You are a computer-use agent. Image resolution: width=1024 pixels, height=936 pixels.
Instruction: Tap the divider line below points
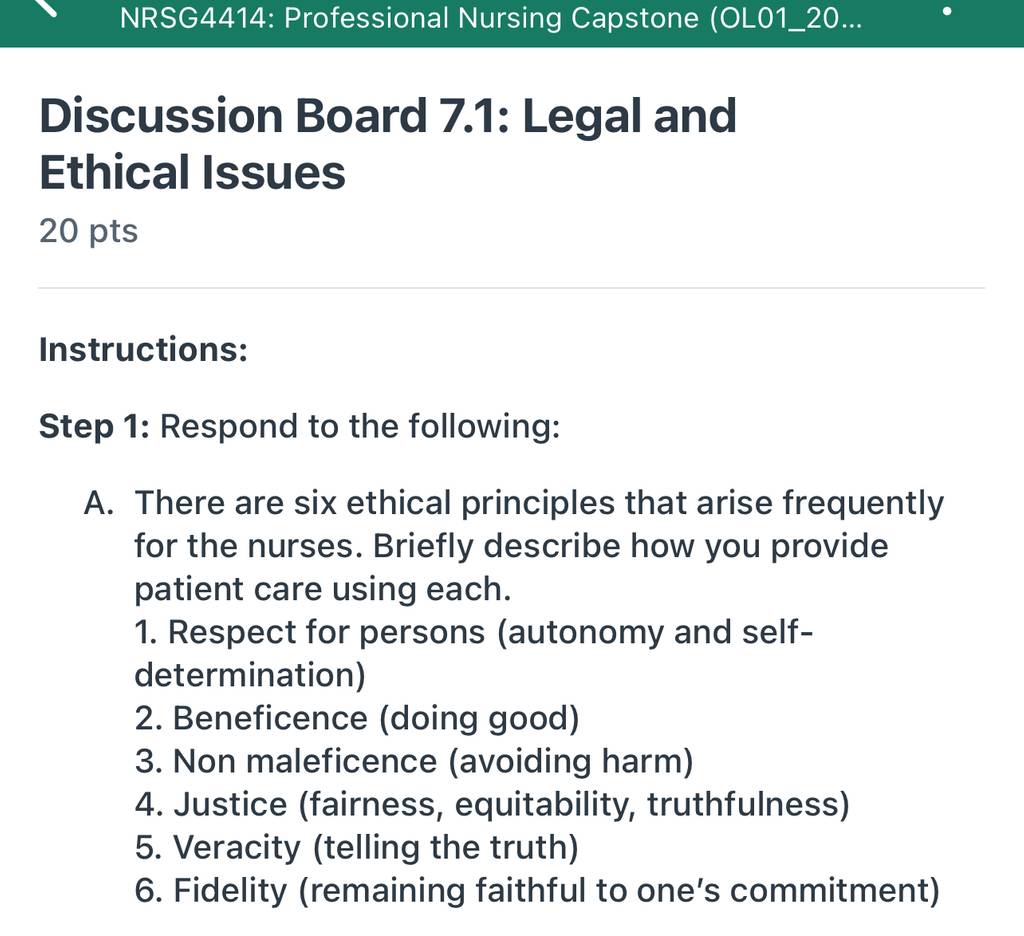click(x=511, y=287)
